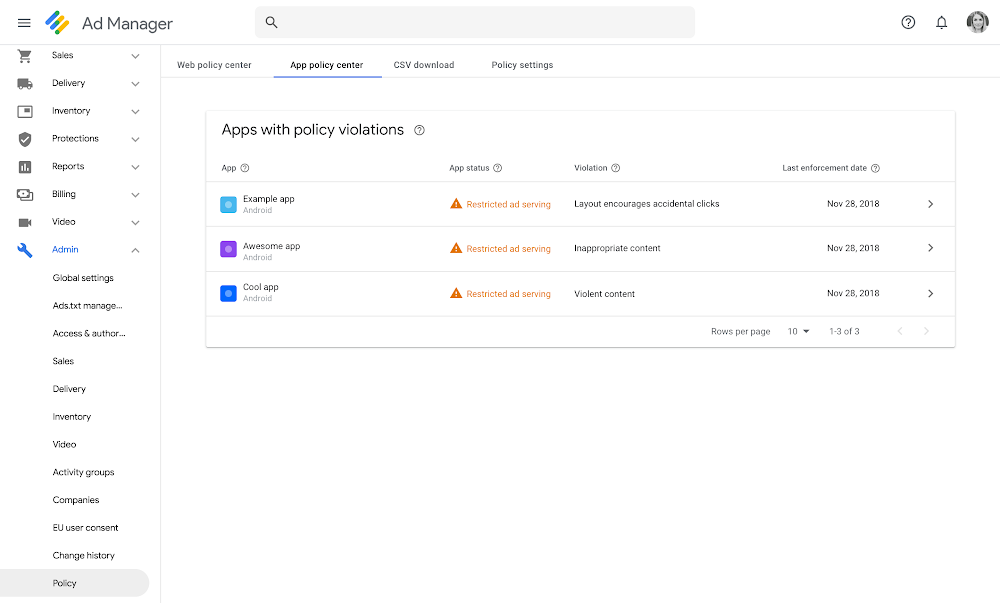This screenshot has height=603, width=1000.
Task: Collapse the Admin section in sidebar
Action: [x=135, y=250]
